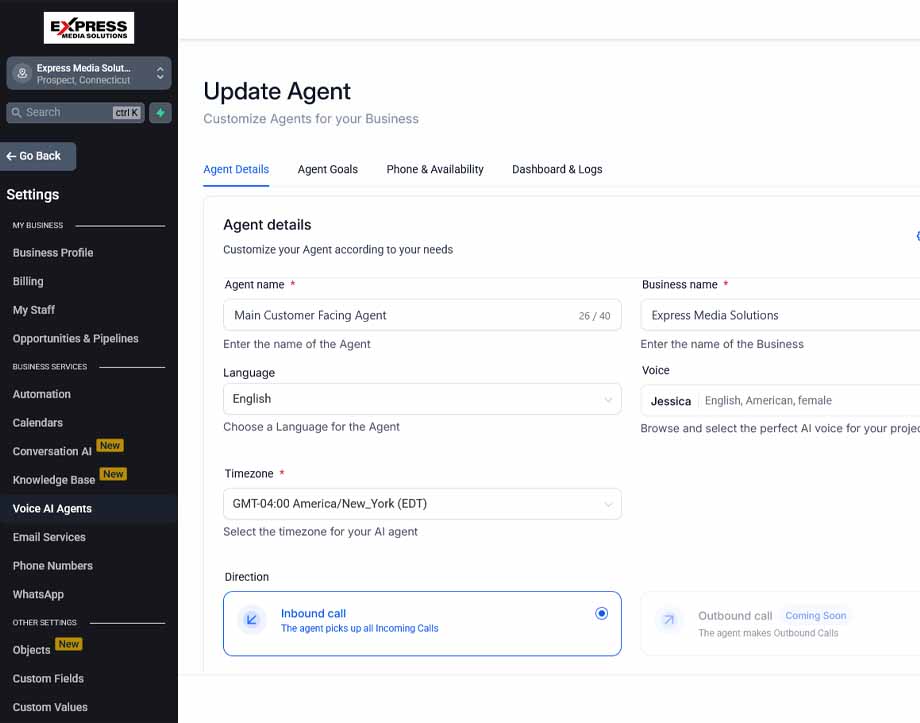The width and height of the screenshot is (920, 723).
Task: Open Custom Fields settings
Action: click(x=48, y=679)
